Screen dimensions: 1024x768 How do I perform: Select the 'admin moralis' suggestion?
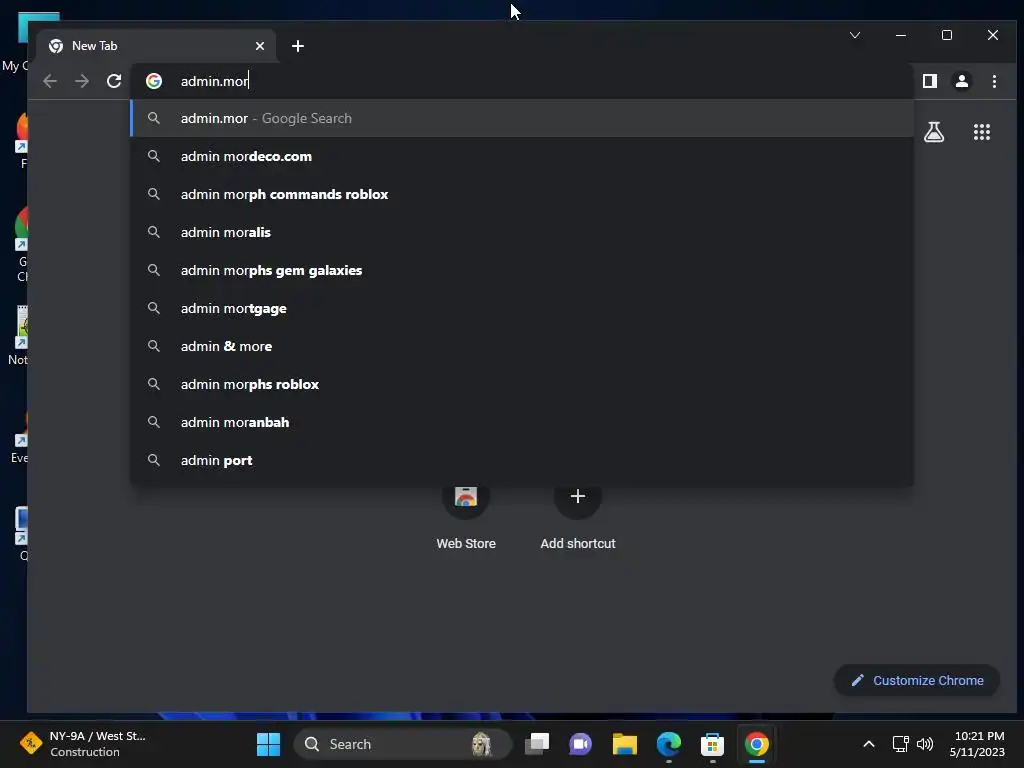tap(522, 232)
